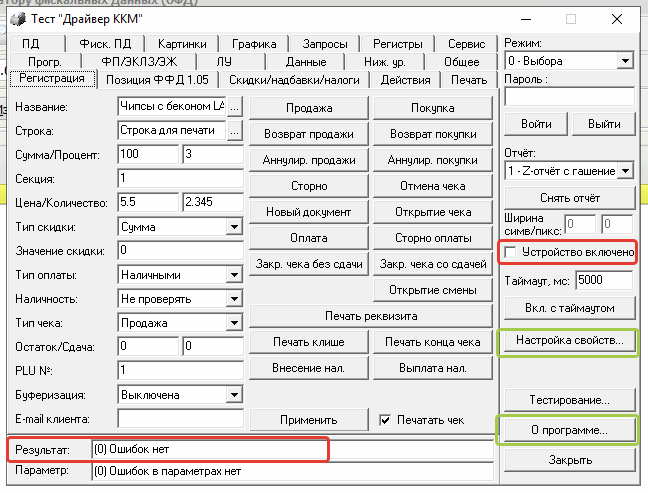Open the Тип оплаты dropdown
Image resolution: width=648 pixels, height=493 pixels.
[234, 275]
